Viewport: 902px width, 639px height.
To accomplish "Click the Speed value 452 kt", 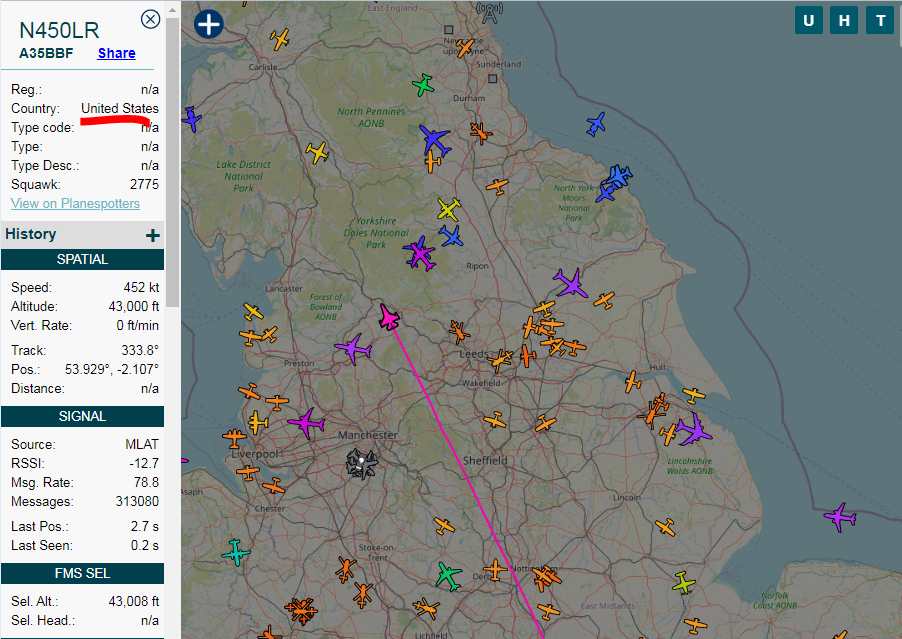I will (142, 287).
